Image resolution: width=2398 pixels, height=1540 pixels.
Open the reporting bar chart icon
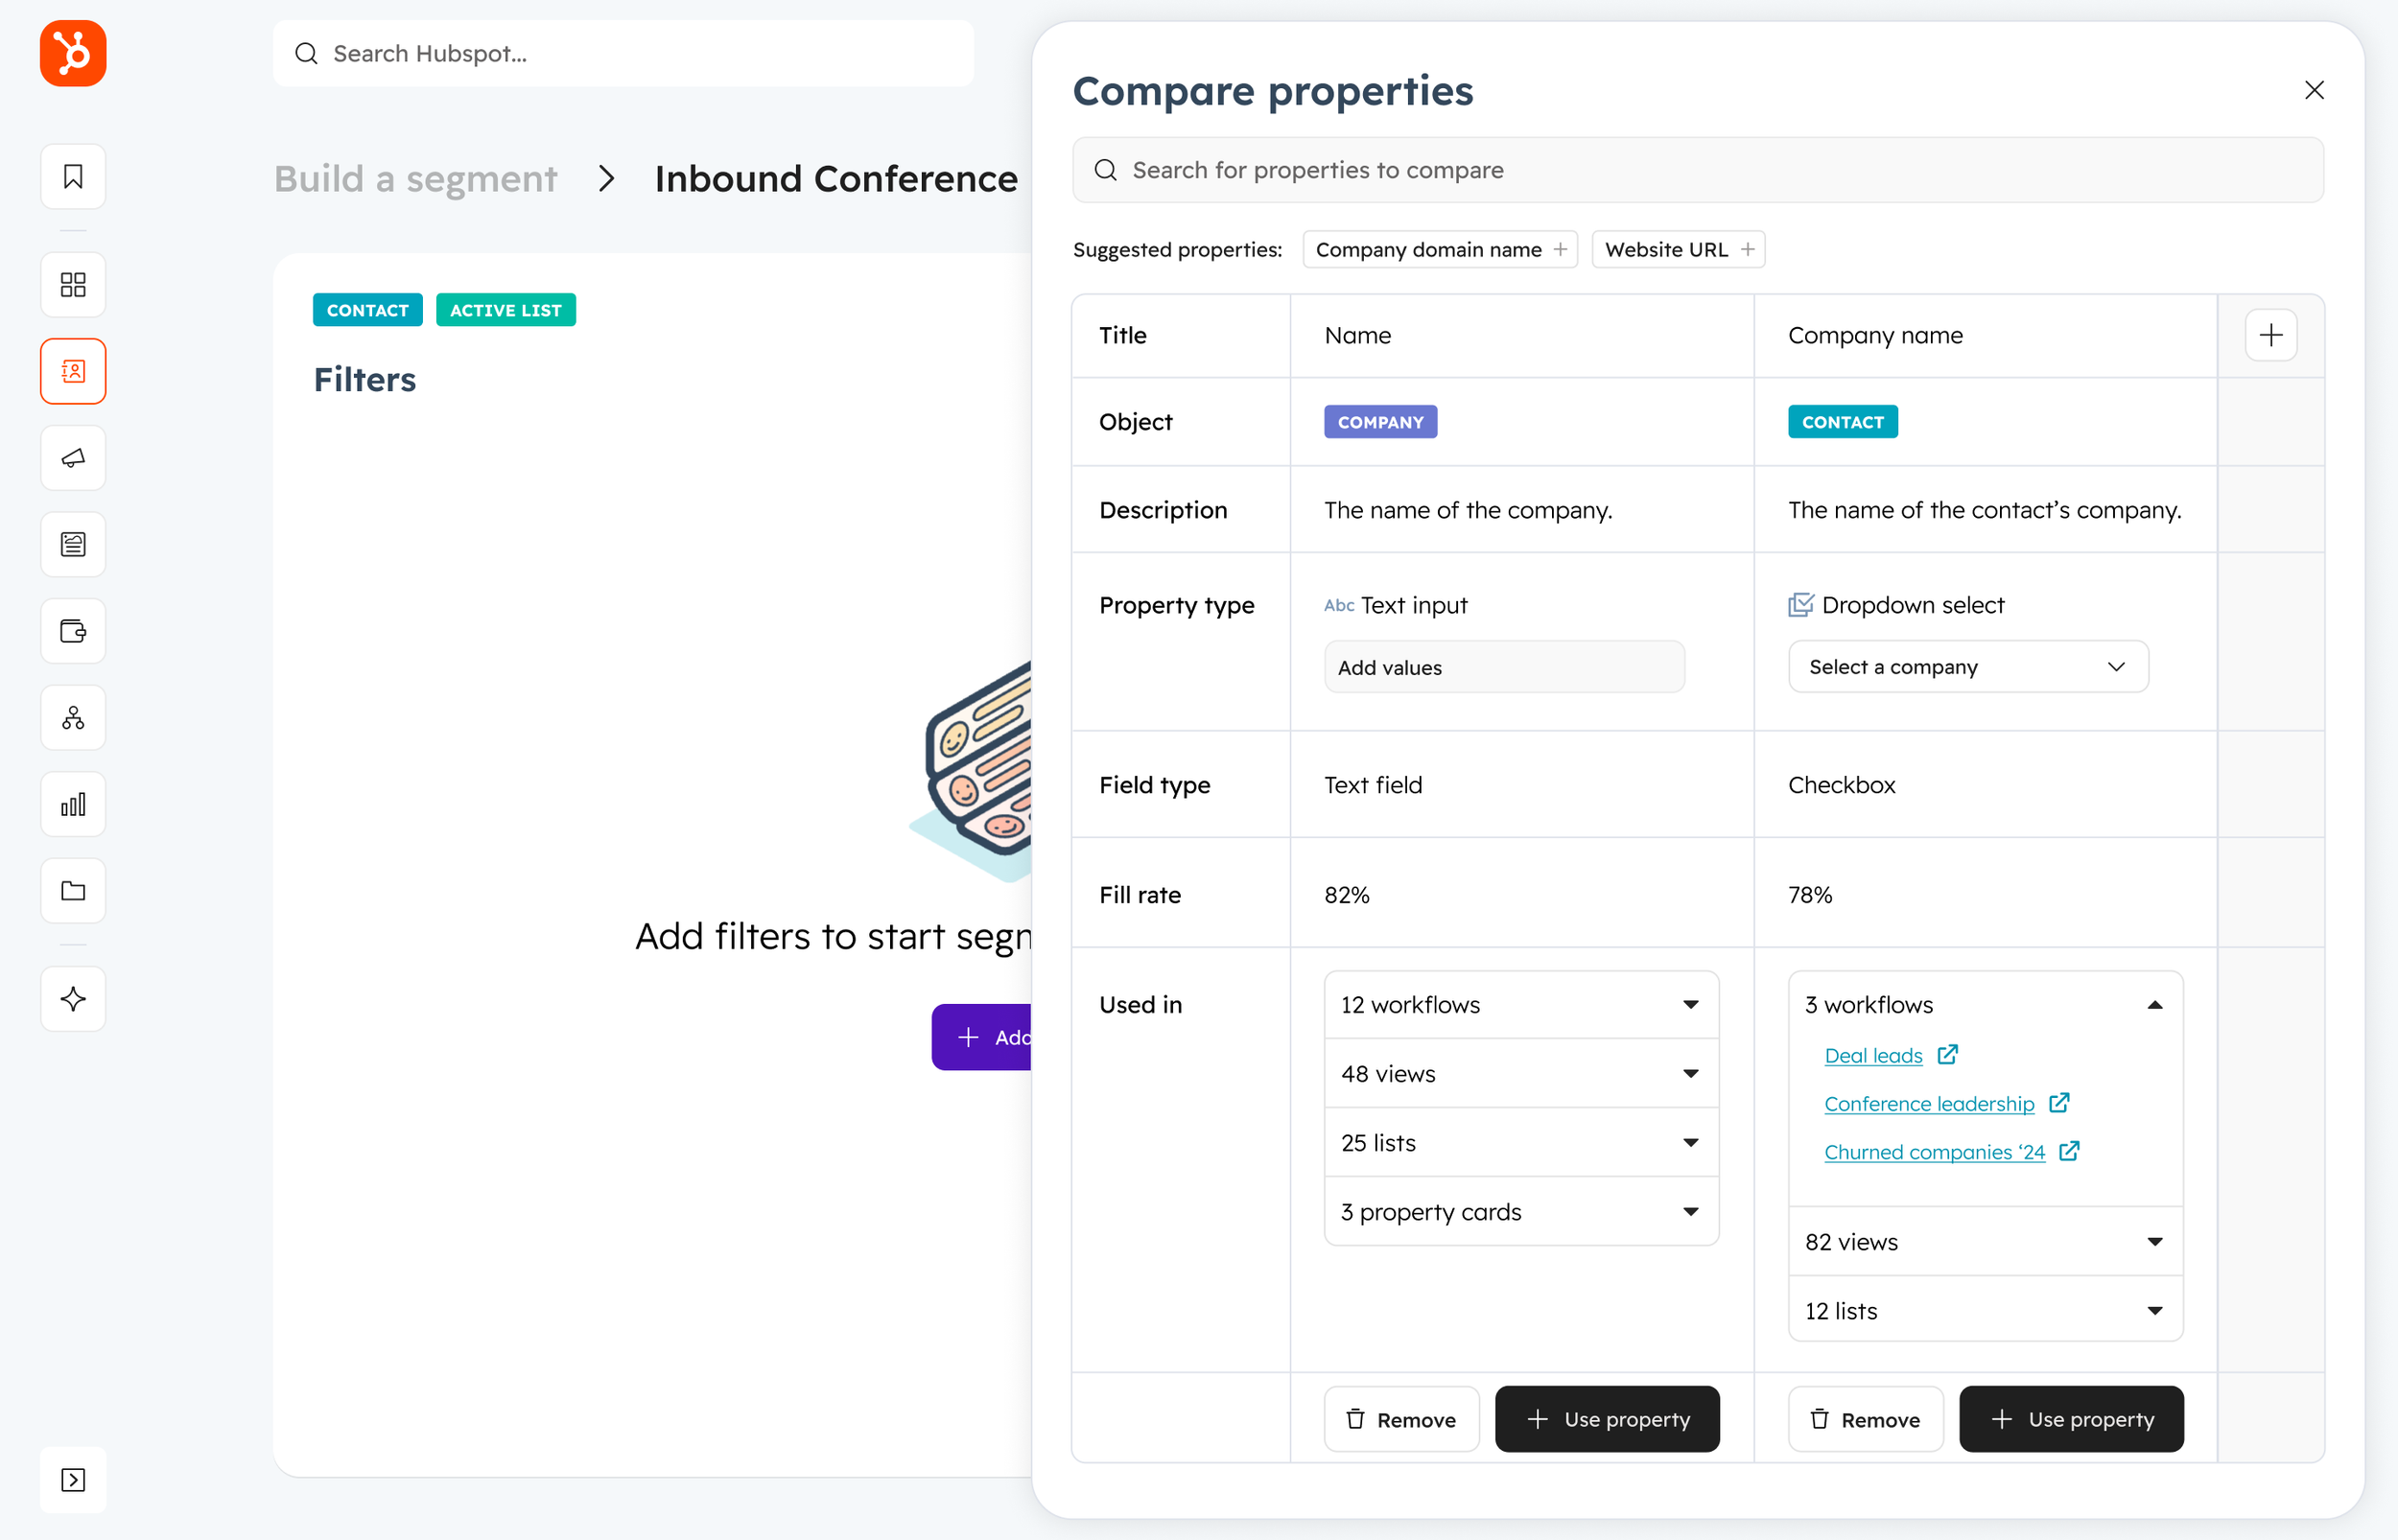point(73,805)
